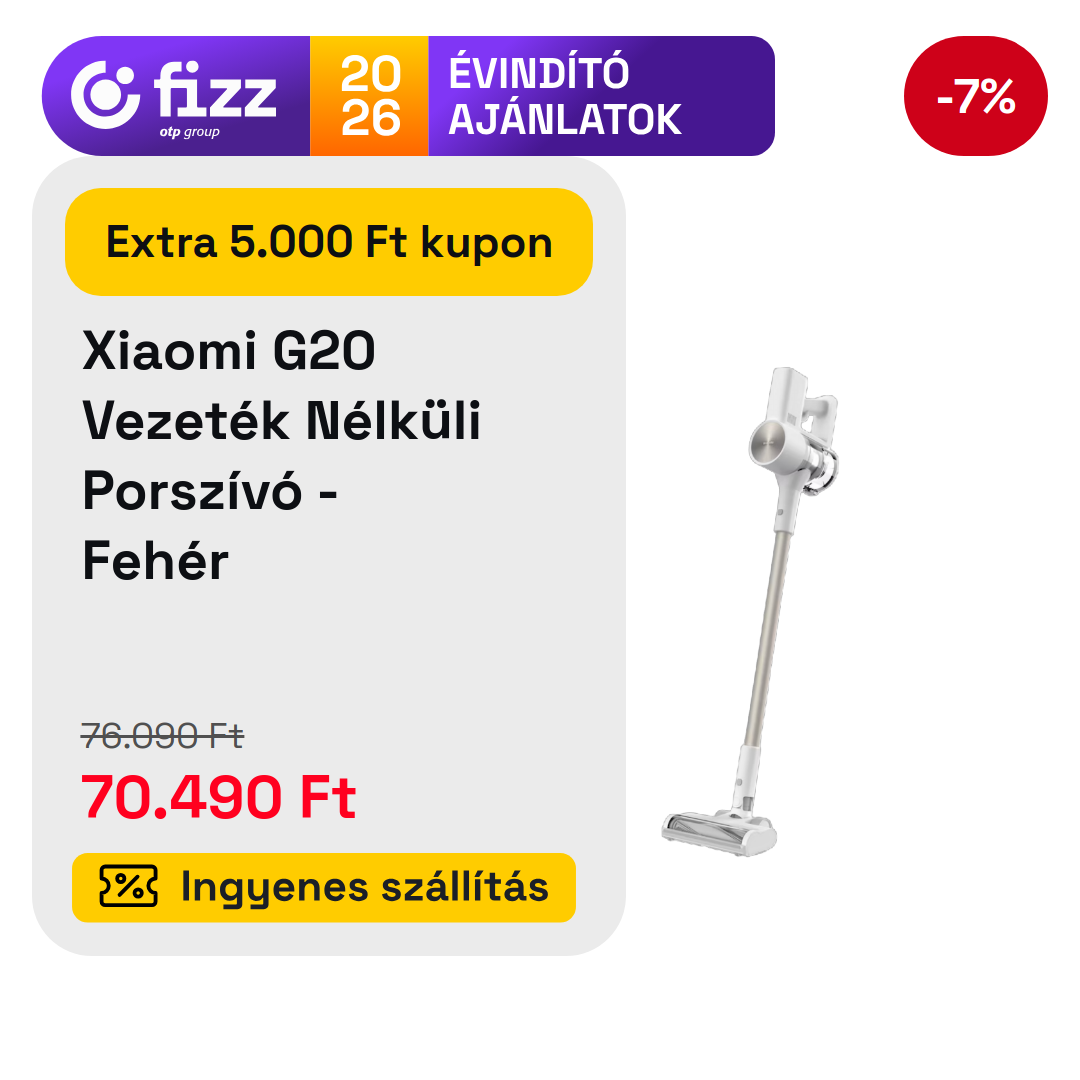Click the coupon ticket icon

pyautogui.click(x=128, y=886)
